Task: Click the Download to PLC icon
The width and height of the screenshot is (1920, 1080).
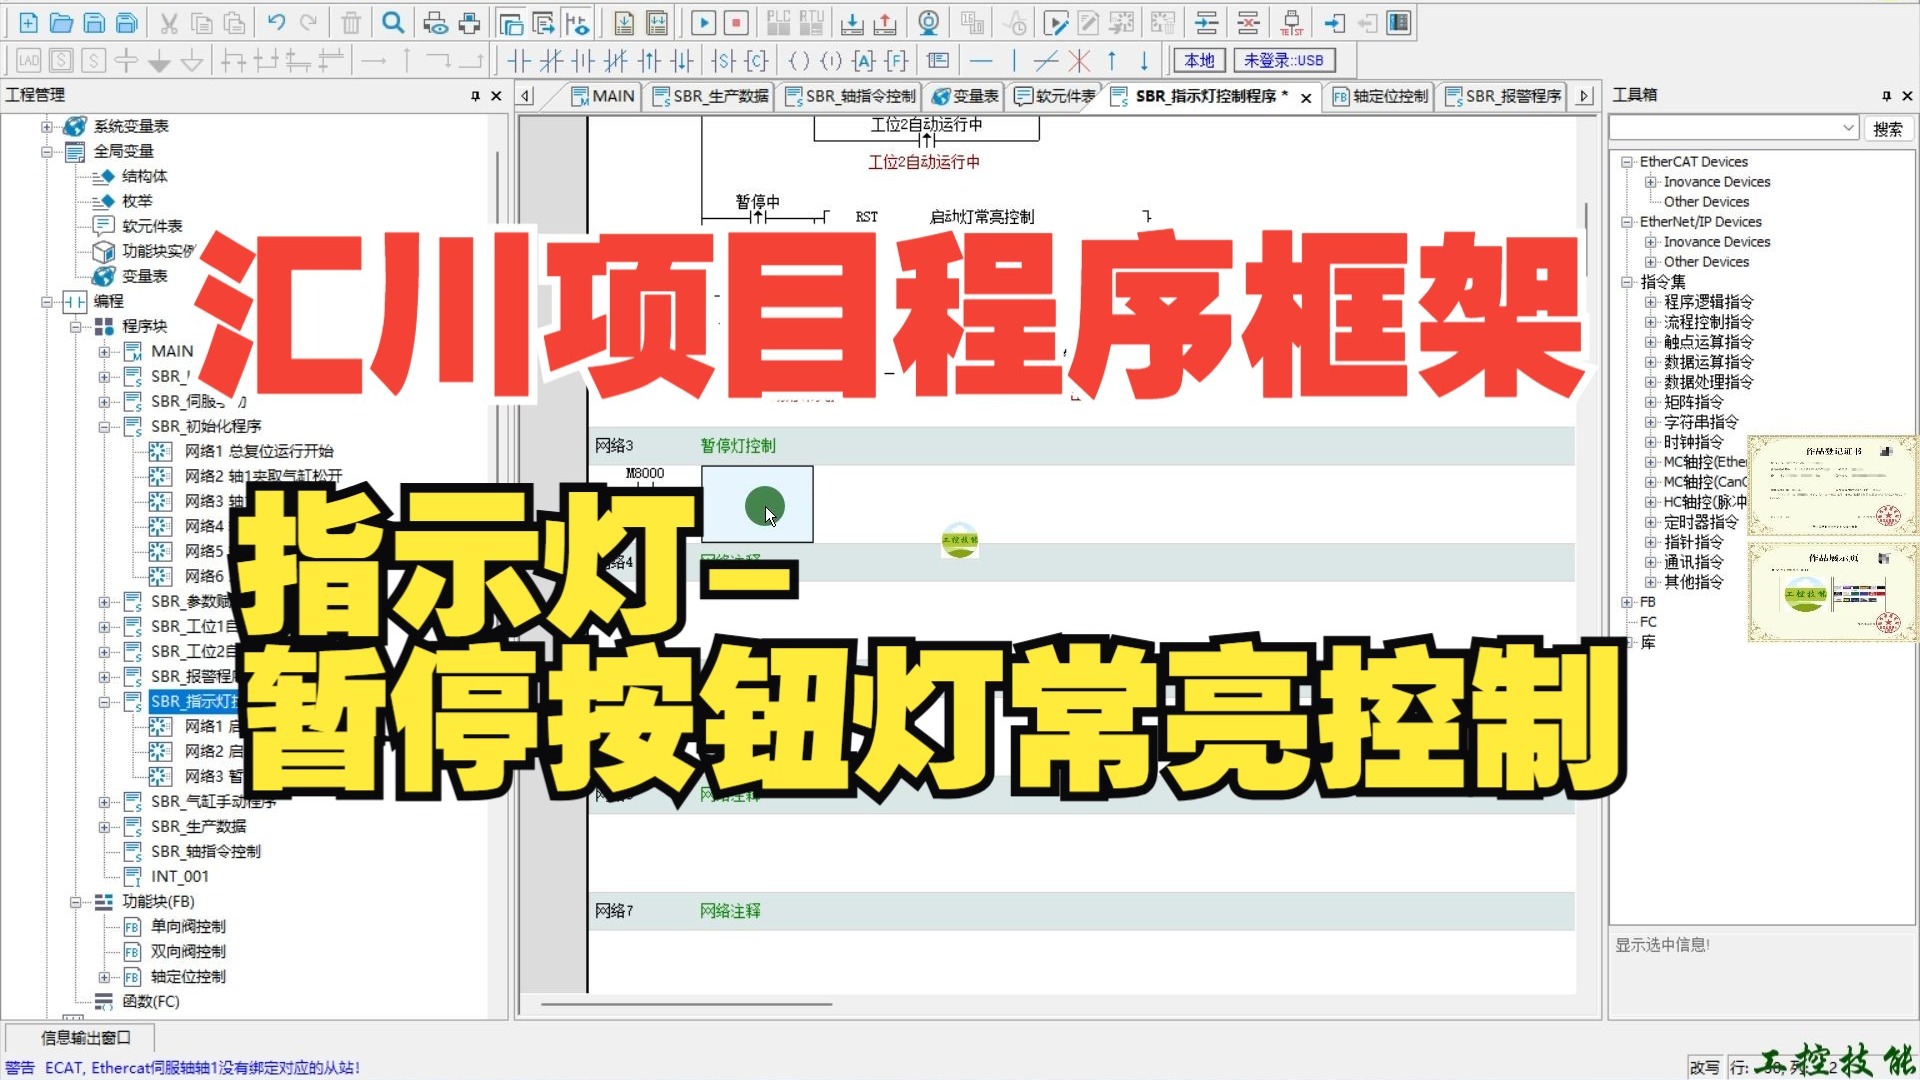Action: [x=852, y=23]
